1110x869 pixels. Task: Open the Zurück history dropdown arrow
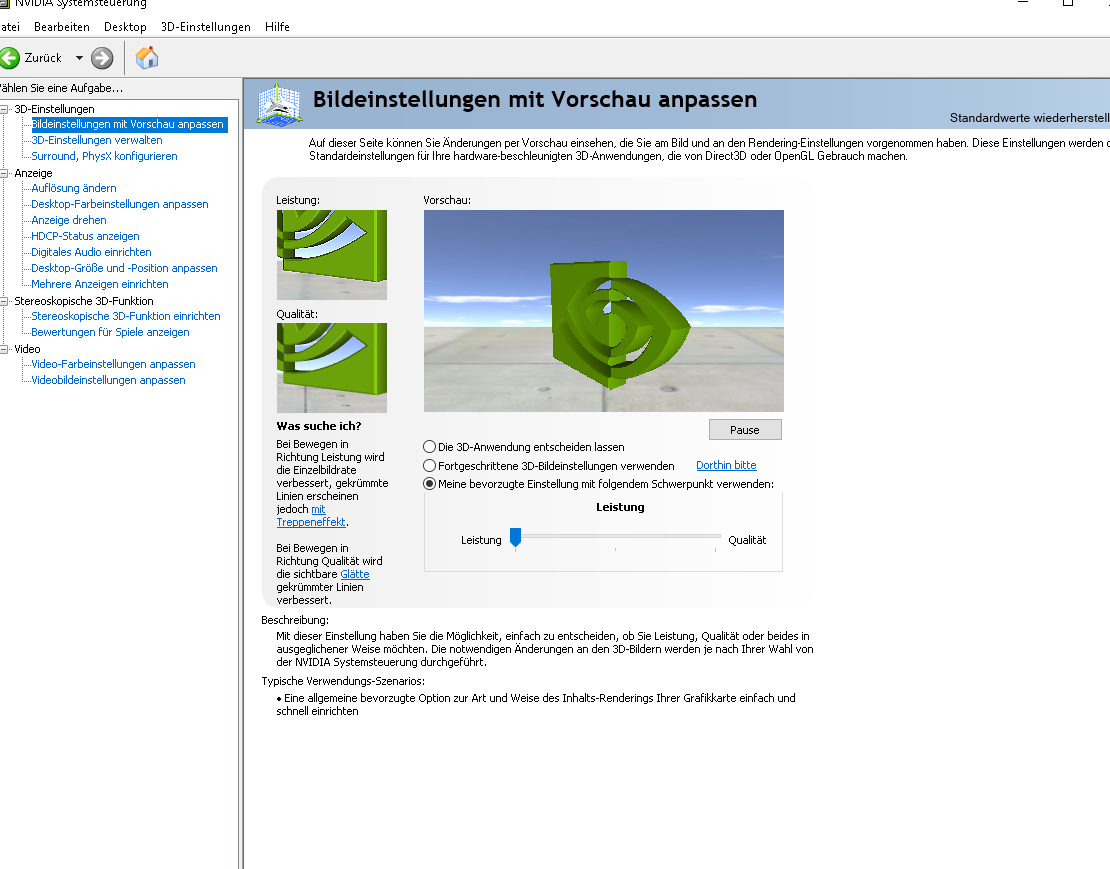(79, 58)
